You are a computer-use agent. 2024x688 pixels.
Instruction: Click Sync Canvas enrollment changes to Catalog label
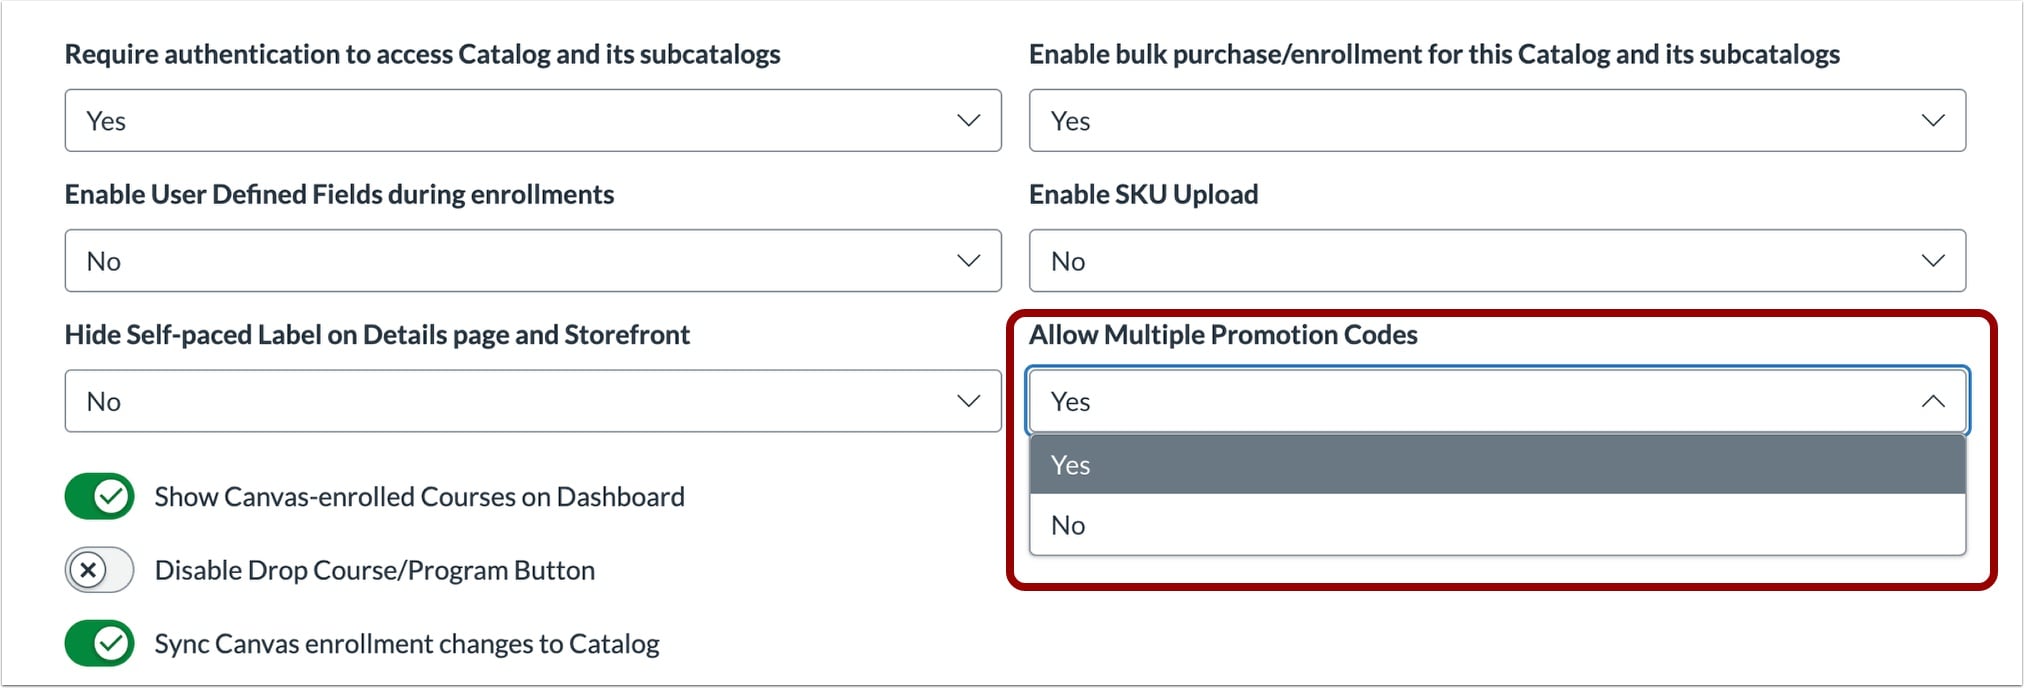[406, 644]
